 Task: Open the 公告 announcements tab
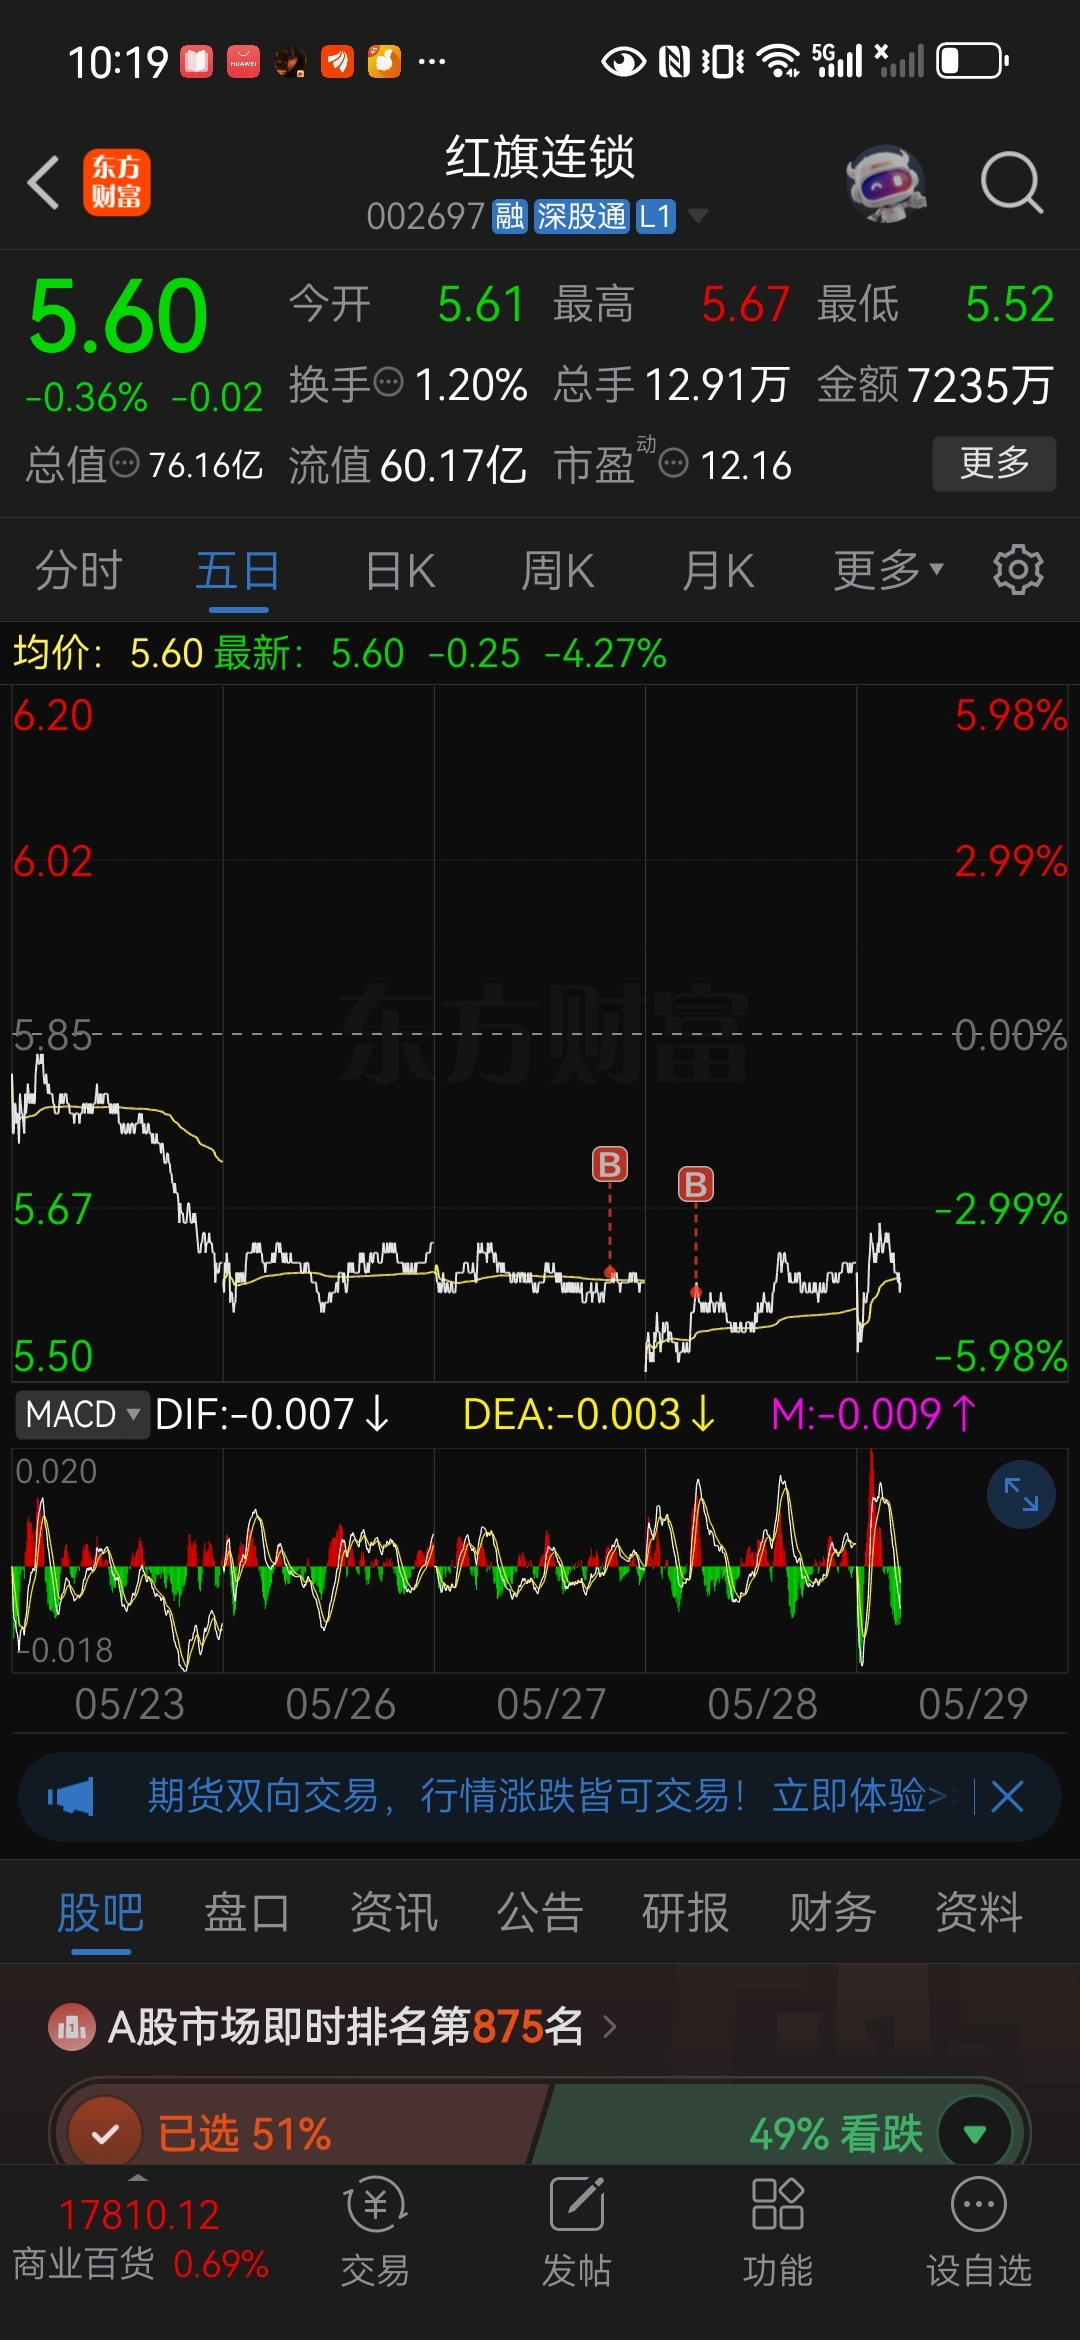pos(539,1913)
